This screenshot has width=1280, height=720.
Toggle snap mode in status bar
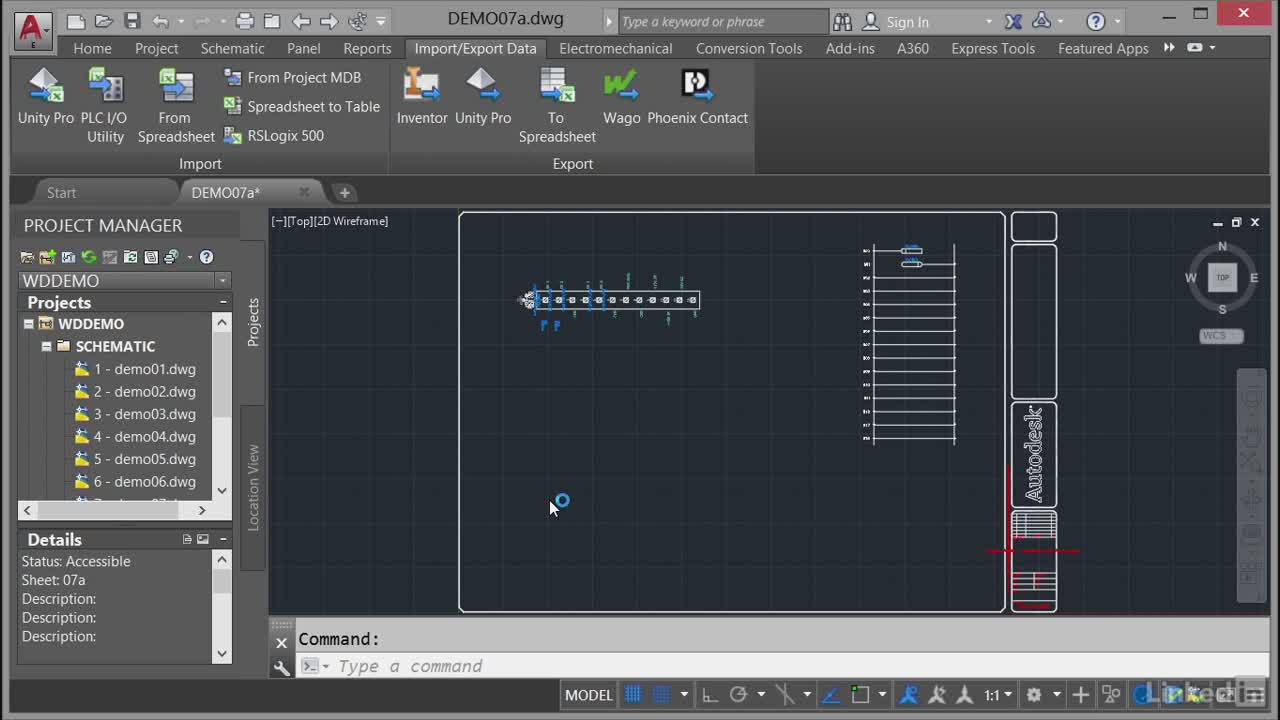click(661, 694)
